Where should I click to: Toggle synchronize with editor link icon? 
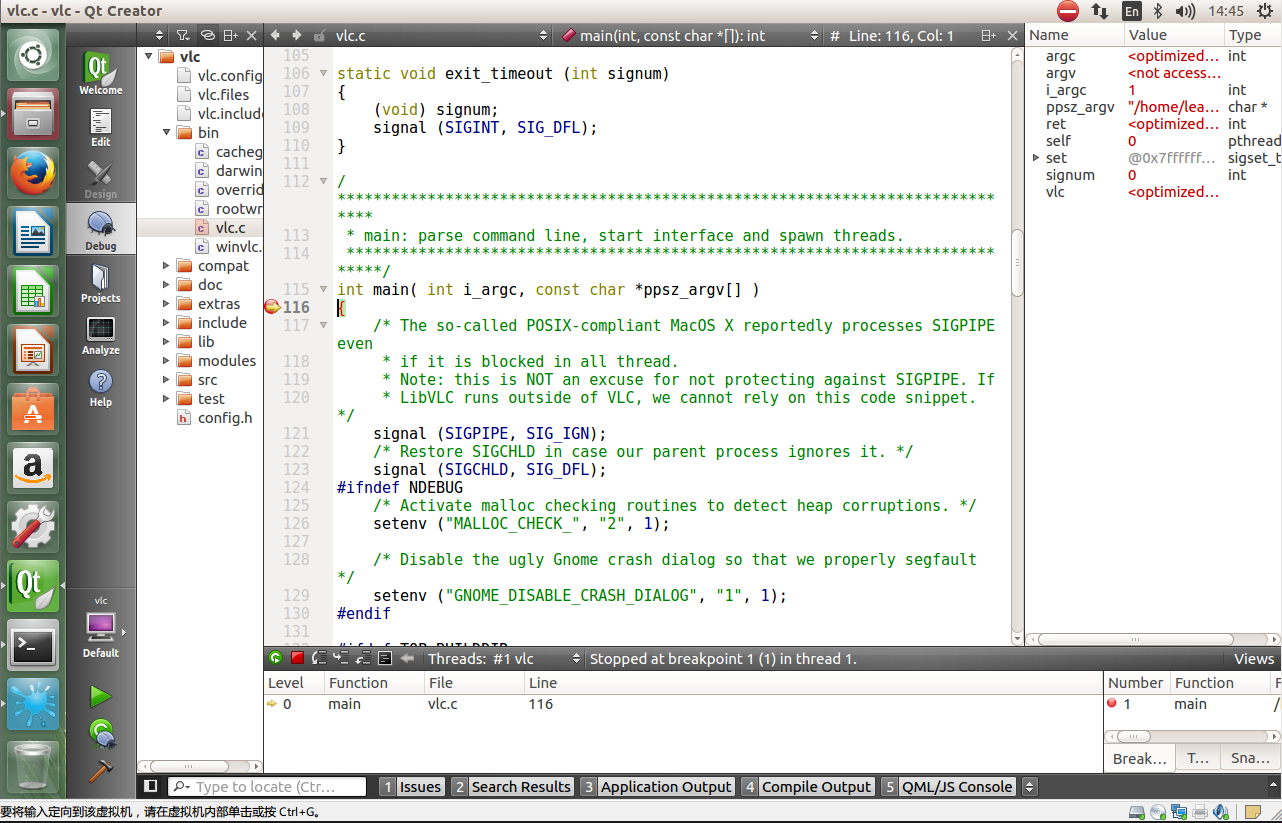pyautogui.click(x=207, y=35)
